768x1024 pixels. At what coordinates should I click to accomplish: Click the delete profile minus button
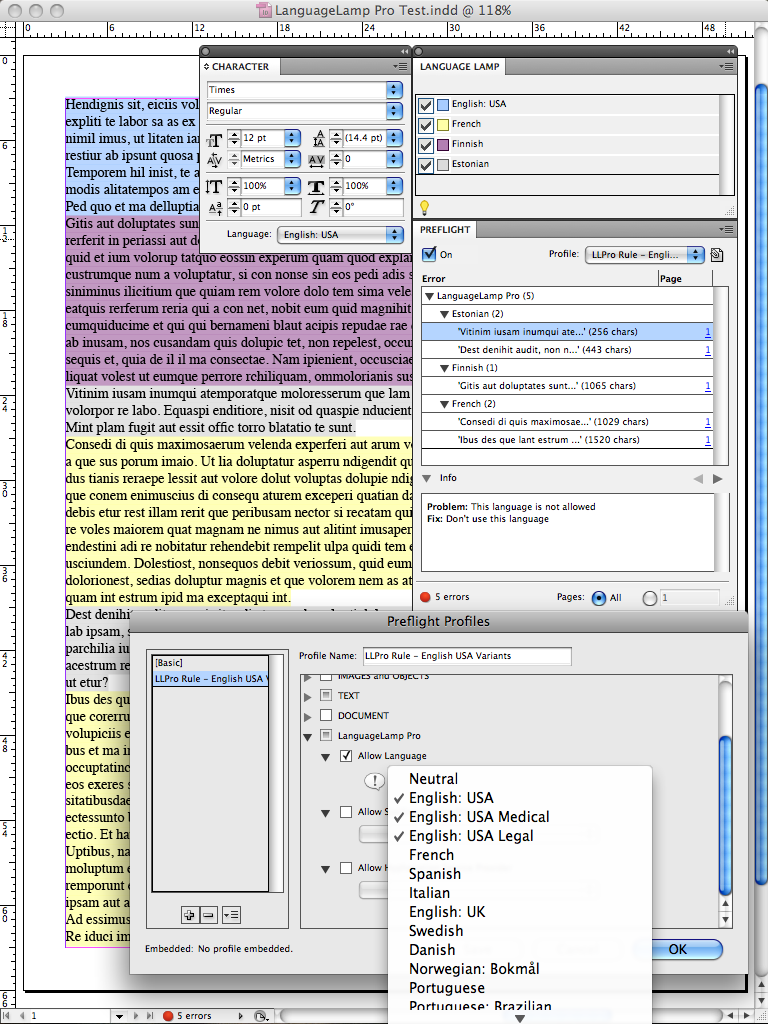click(208, 914)
